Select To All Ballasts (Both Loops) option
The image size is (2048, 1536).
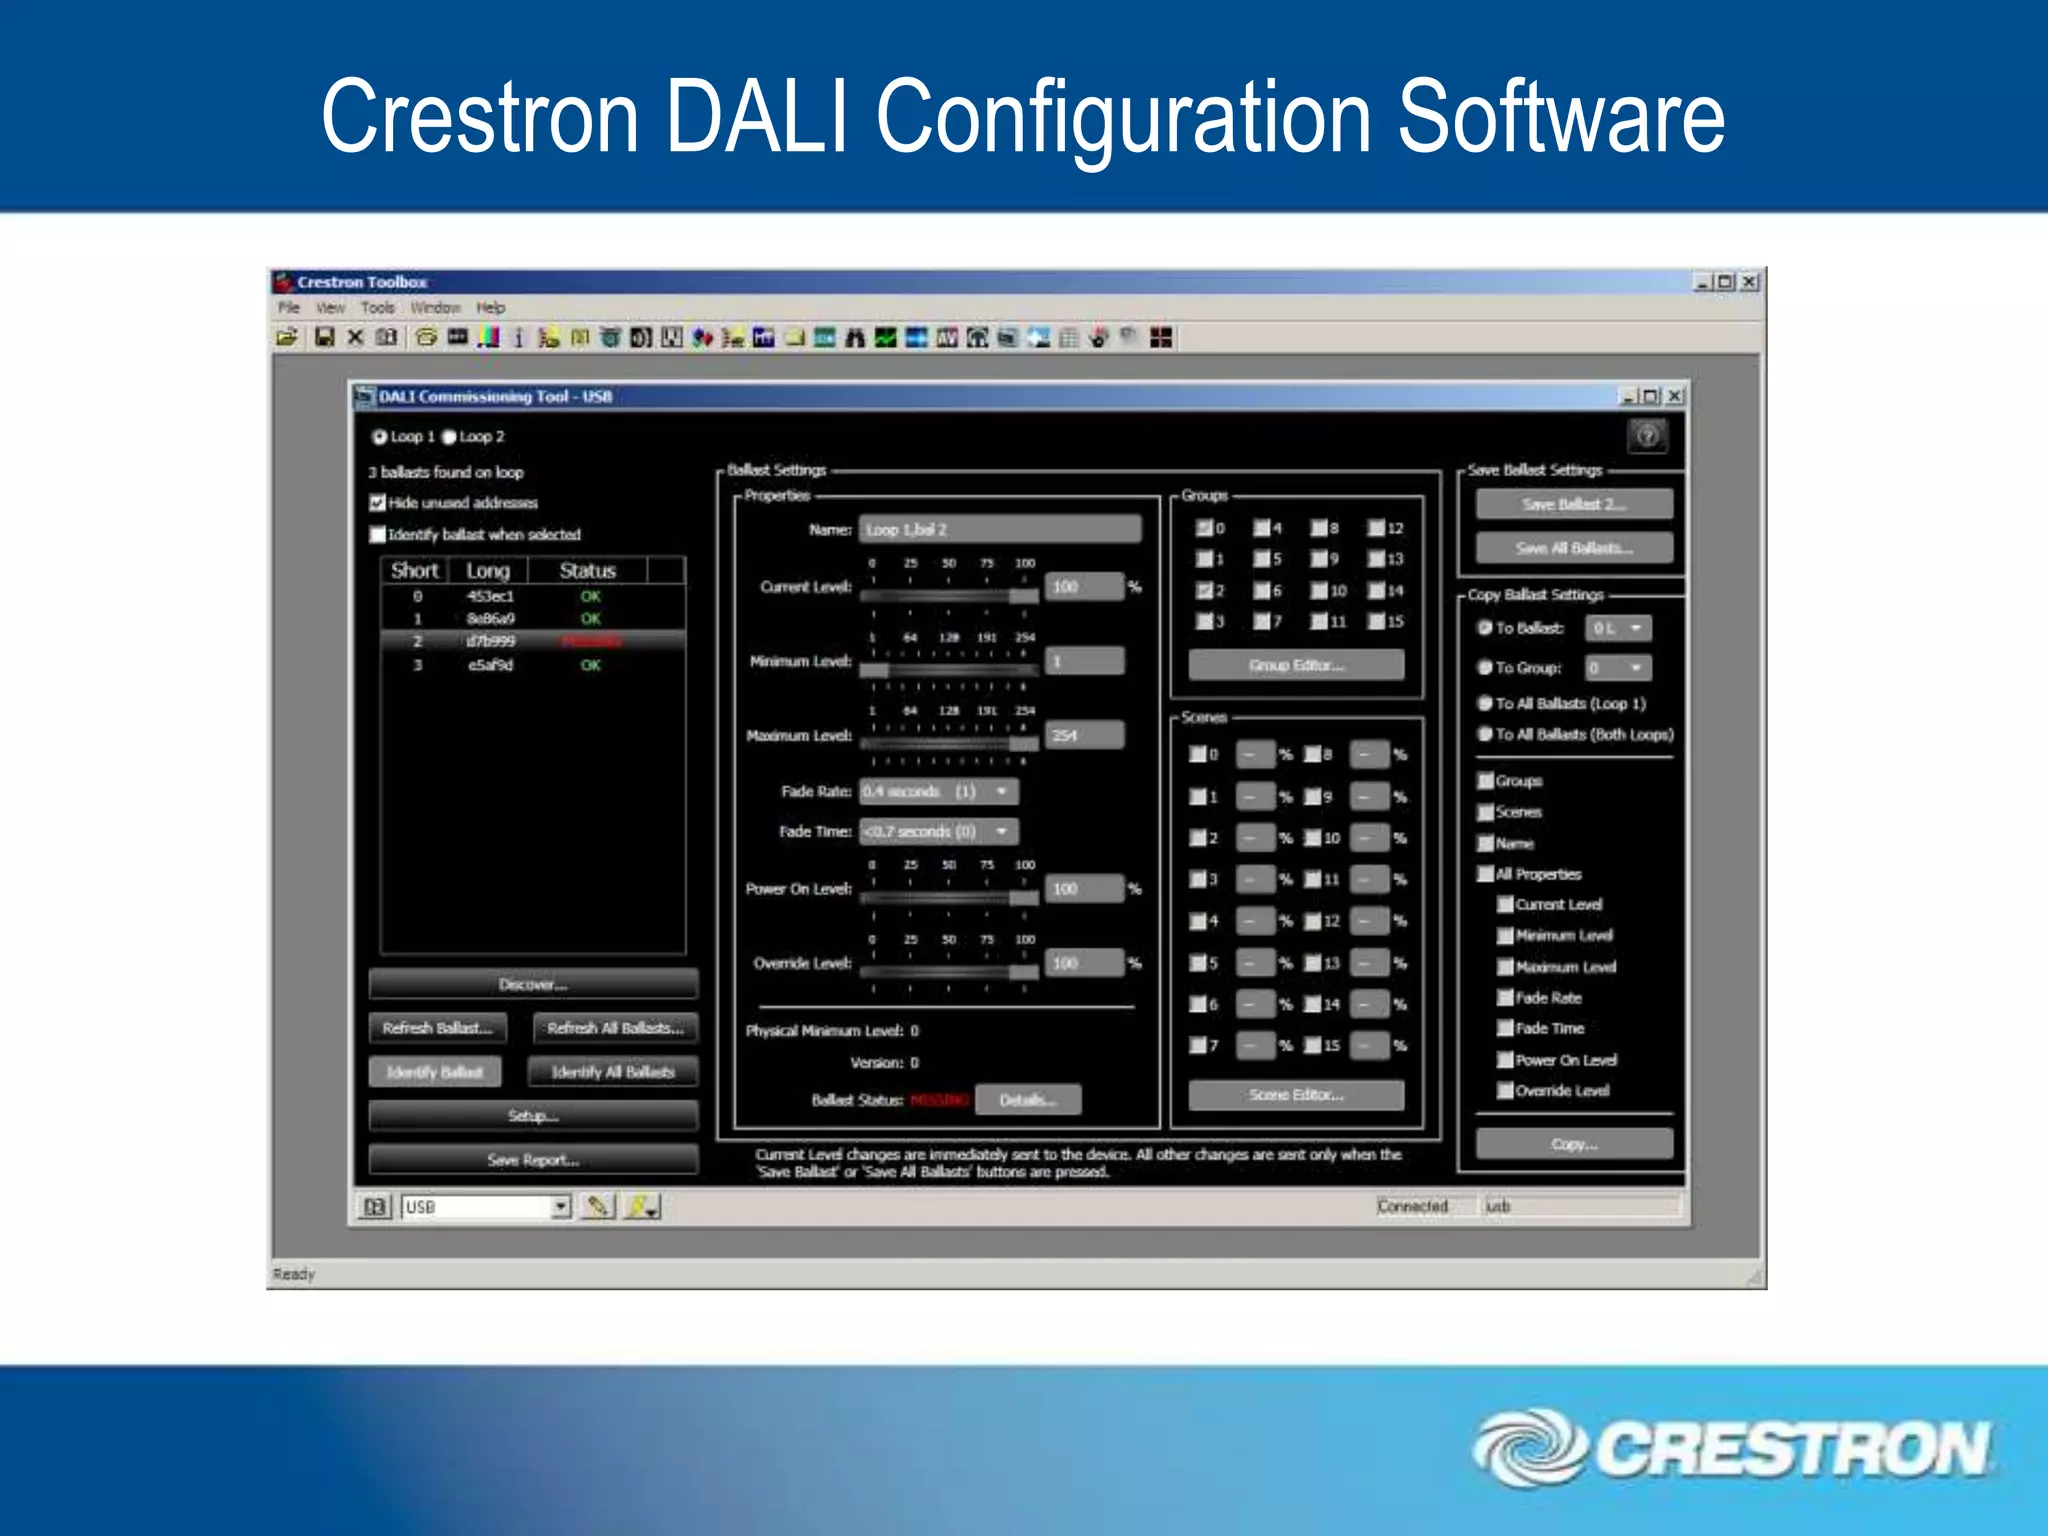click(x=1485, y=734)
